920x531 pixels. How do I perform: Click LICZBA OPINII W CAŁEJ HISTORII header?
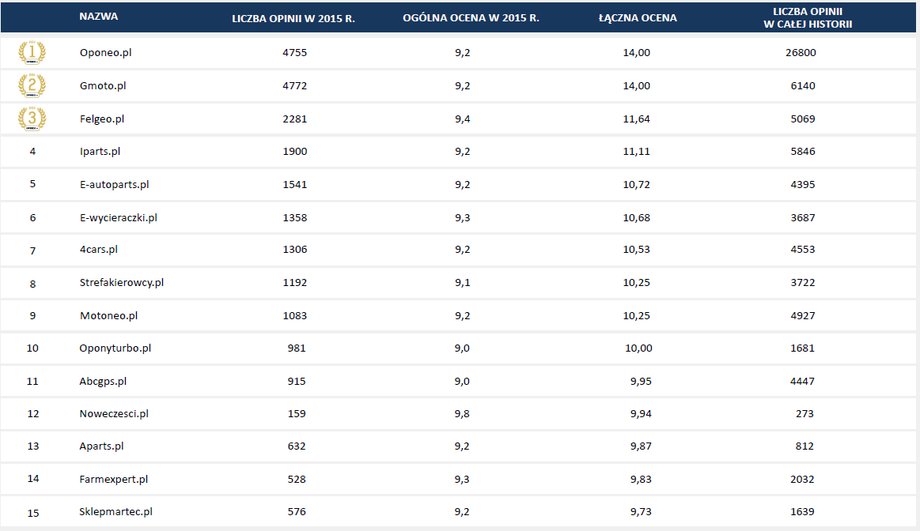pyautogui.click(x=807, y=18)
